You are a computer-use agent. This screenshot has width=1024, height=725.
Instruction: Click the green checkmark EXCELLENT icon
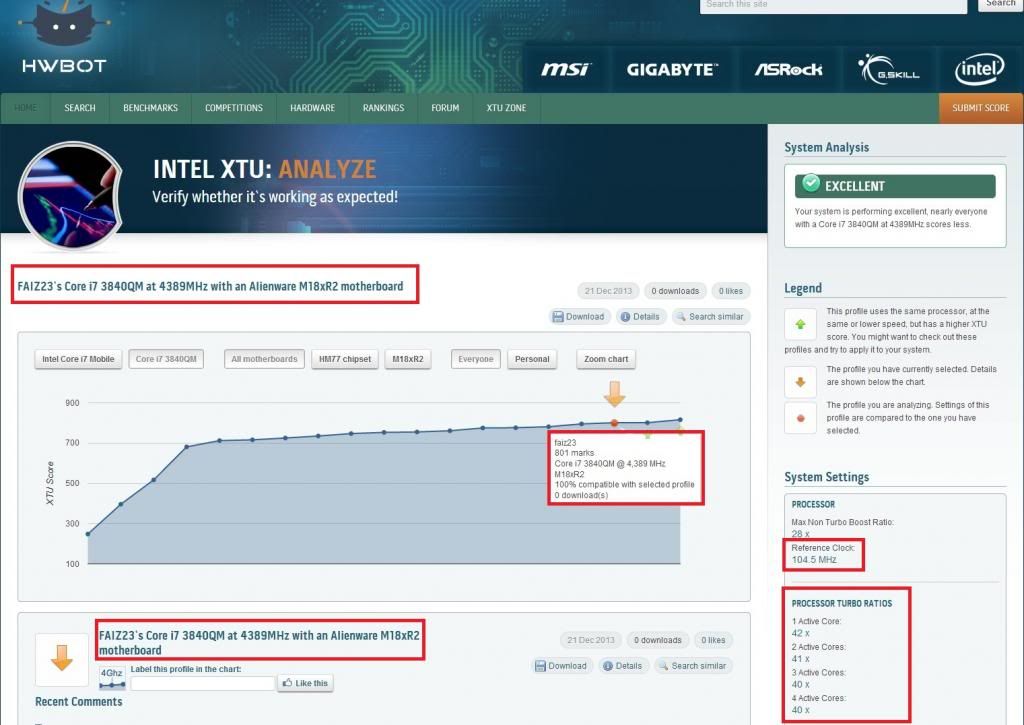pyautogui.click(x=810, y=184)
